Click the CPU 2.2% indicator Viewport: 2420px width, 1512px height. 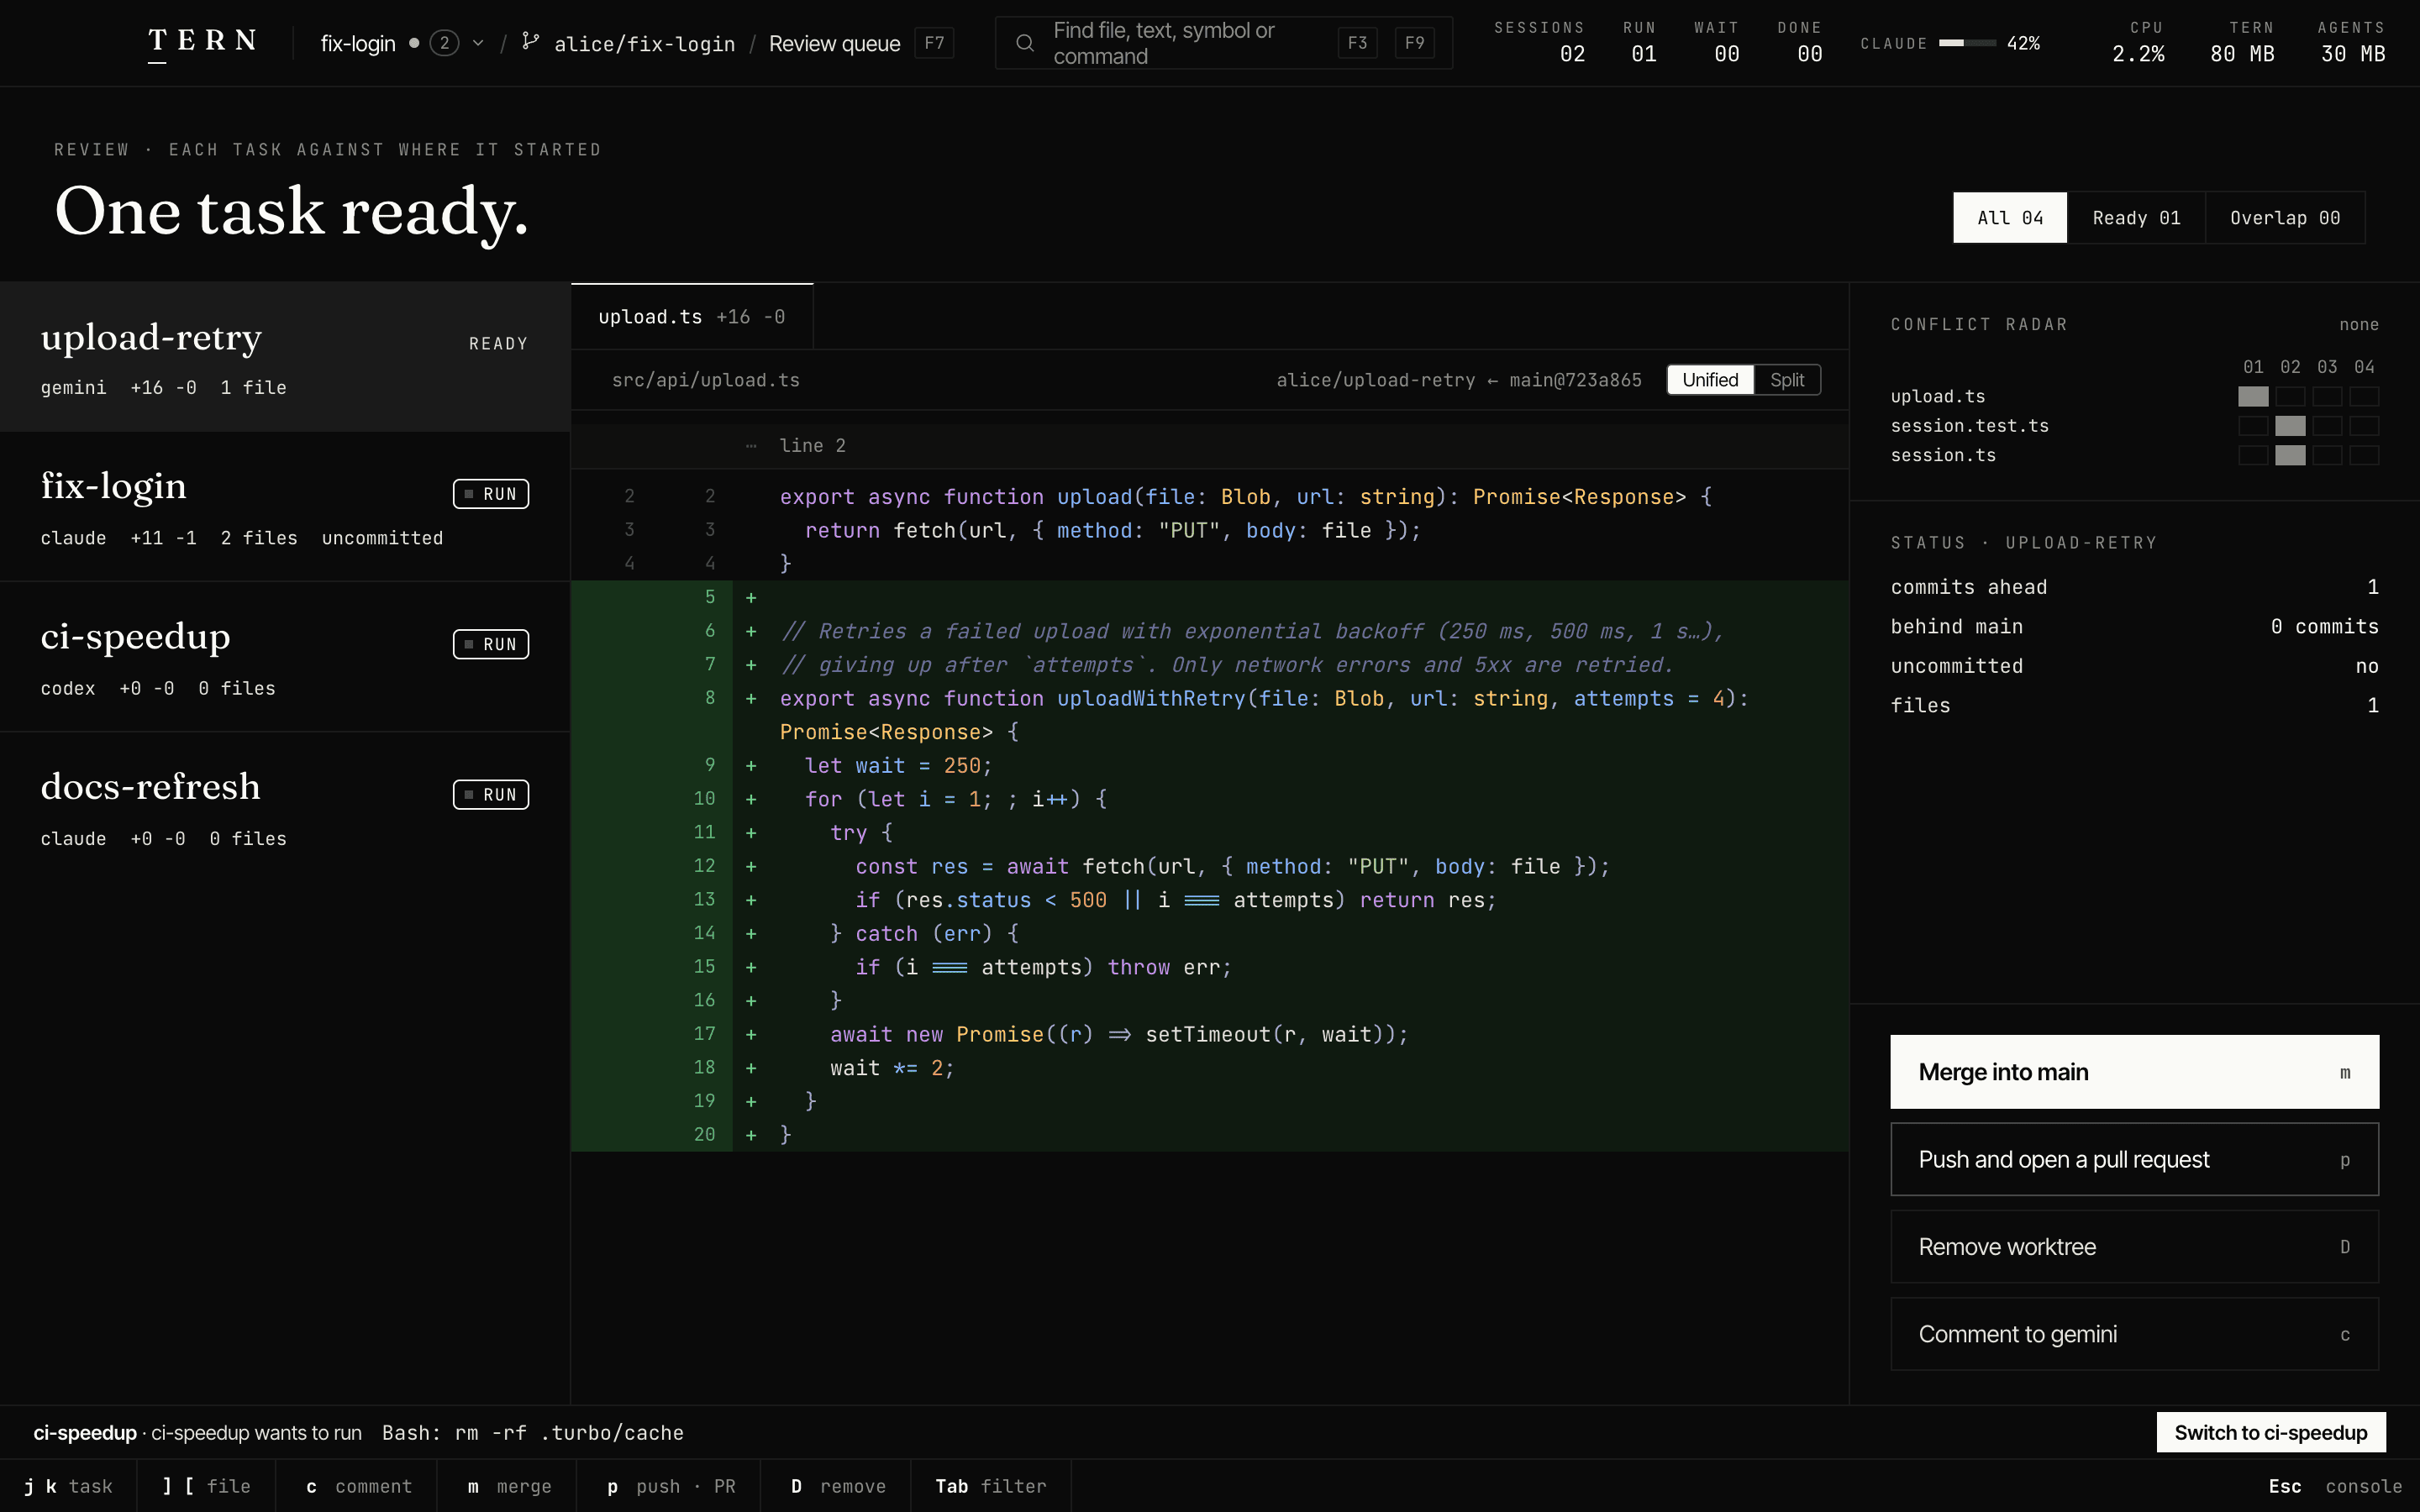[x=2138, y=42]
